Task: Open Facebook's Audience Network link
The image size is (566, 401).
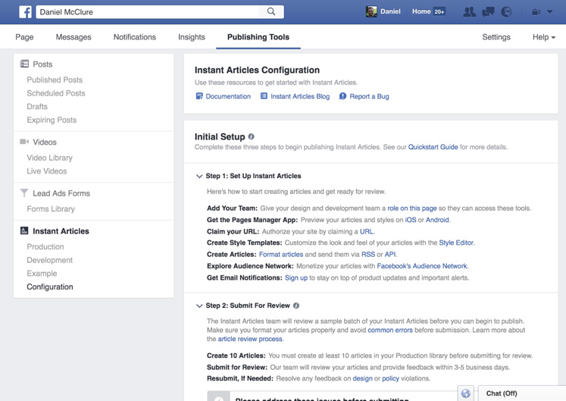Action: coord(422,266)
